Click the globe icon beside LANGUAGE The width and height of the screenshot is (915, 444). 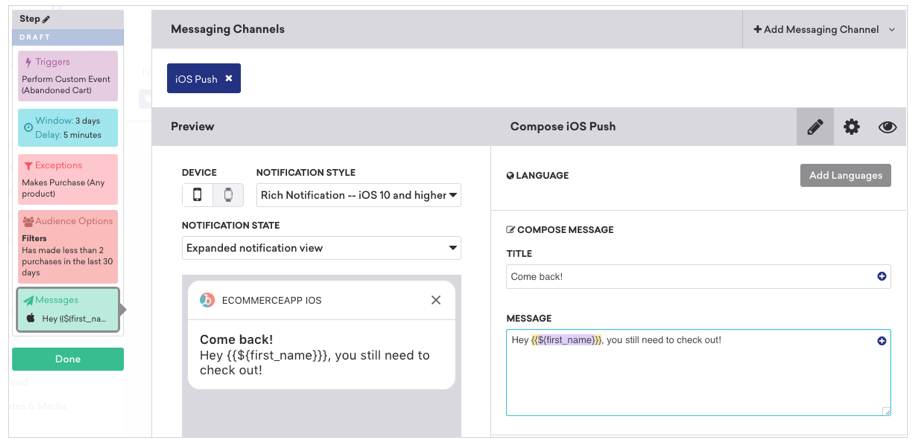pyautogui.click(x=510, y=176)
